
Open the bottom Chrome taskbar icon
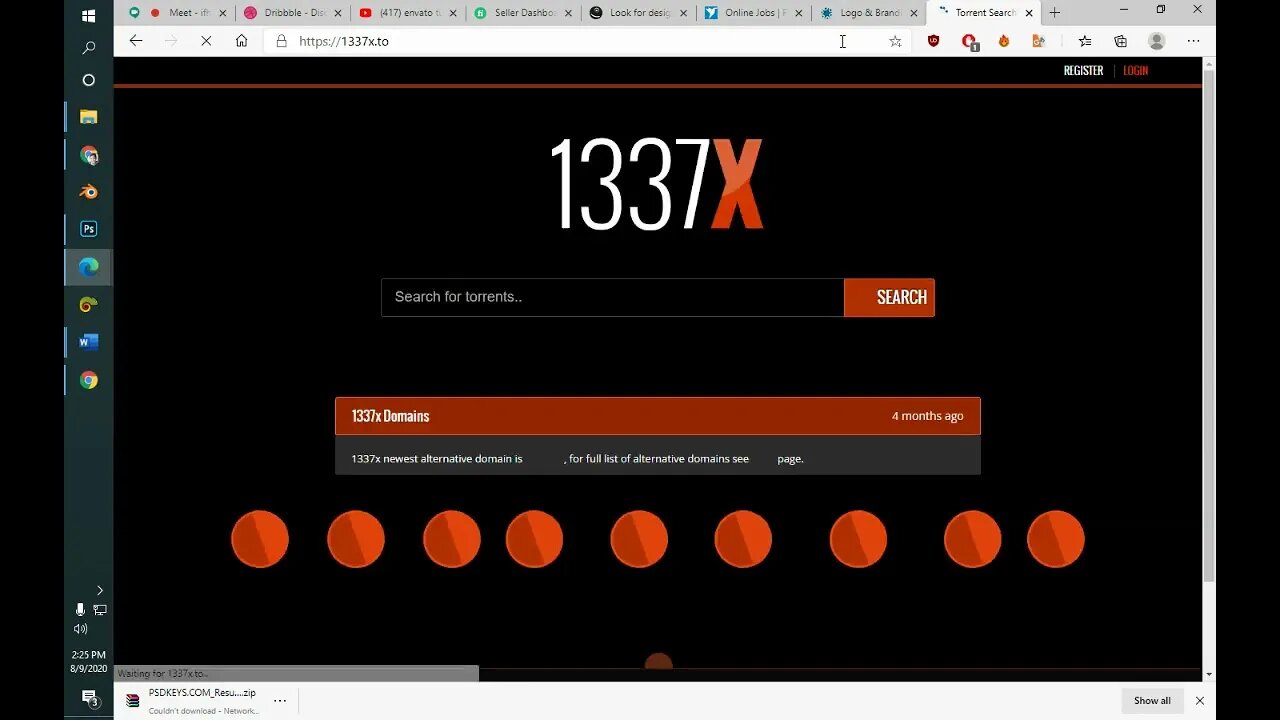(x=88, y=380)
